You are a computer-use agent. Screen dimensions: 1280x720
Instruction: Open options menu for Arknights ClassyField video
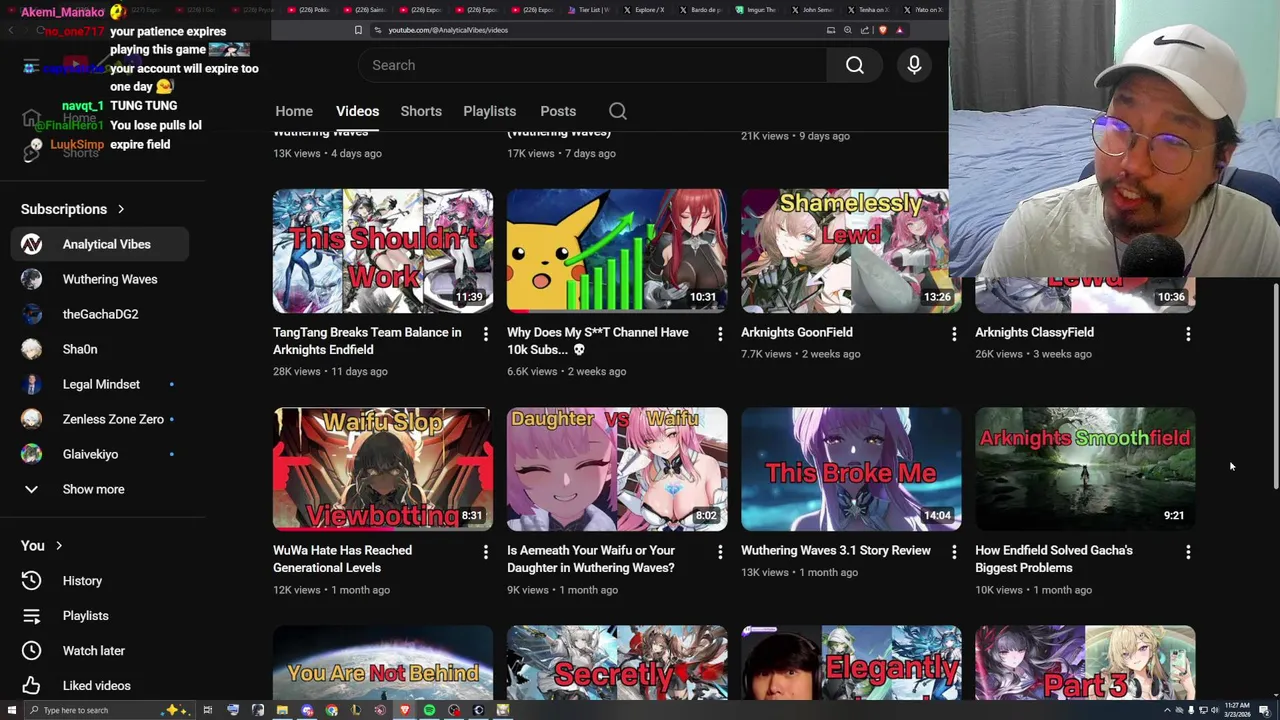(x=1188, y=334)
